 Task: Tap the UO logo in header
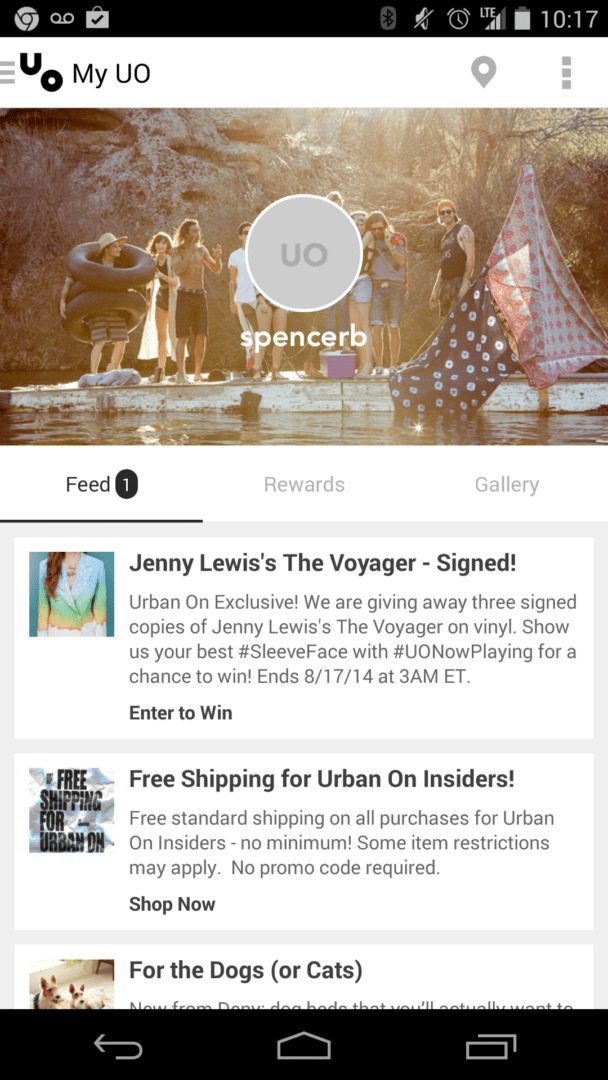(x=41, y=72)
